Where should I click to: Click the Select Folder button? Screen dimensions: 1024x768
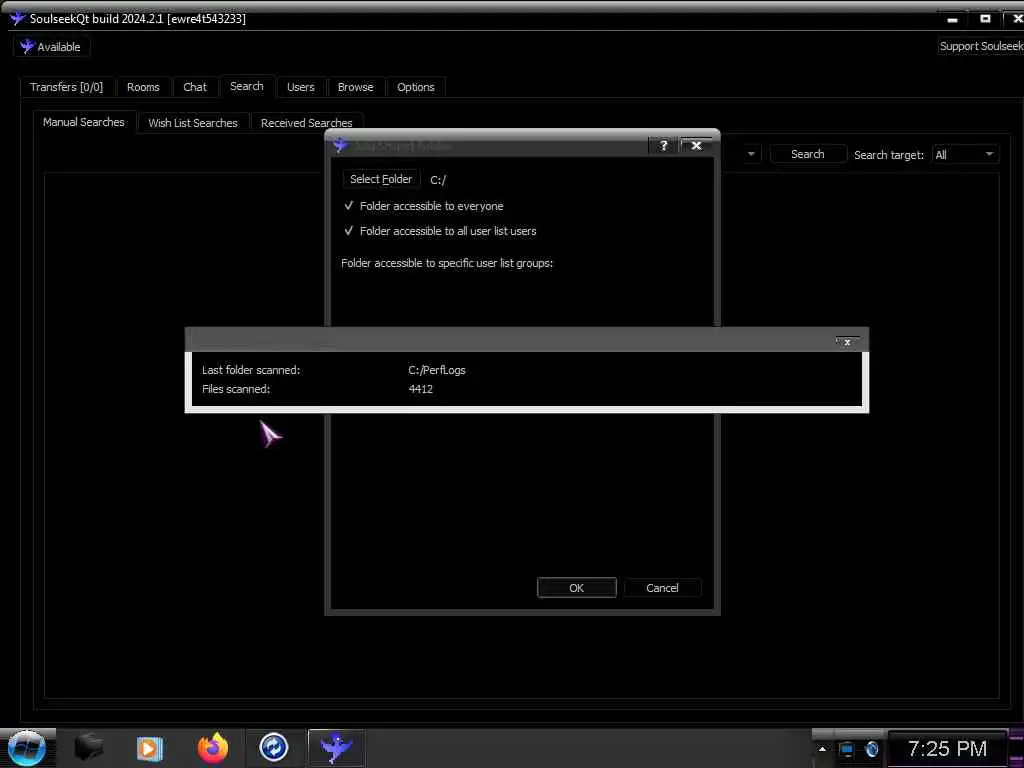[x=381, y=179]
